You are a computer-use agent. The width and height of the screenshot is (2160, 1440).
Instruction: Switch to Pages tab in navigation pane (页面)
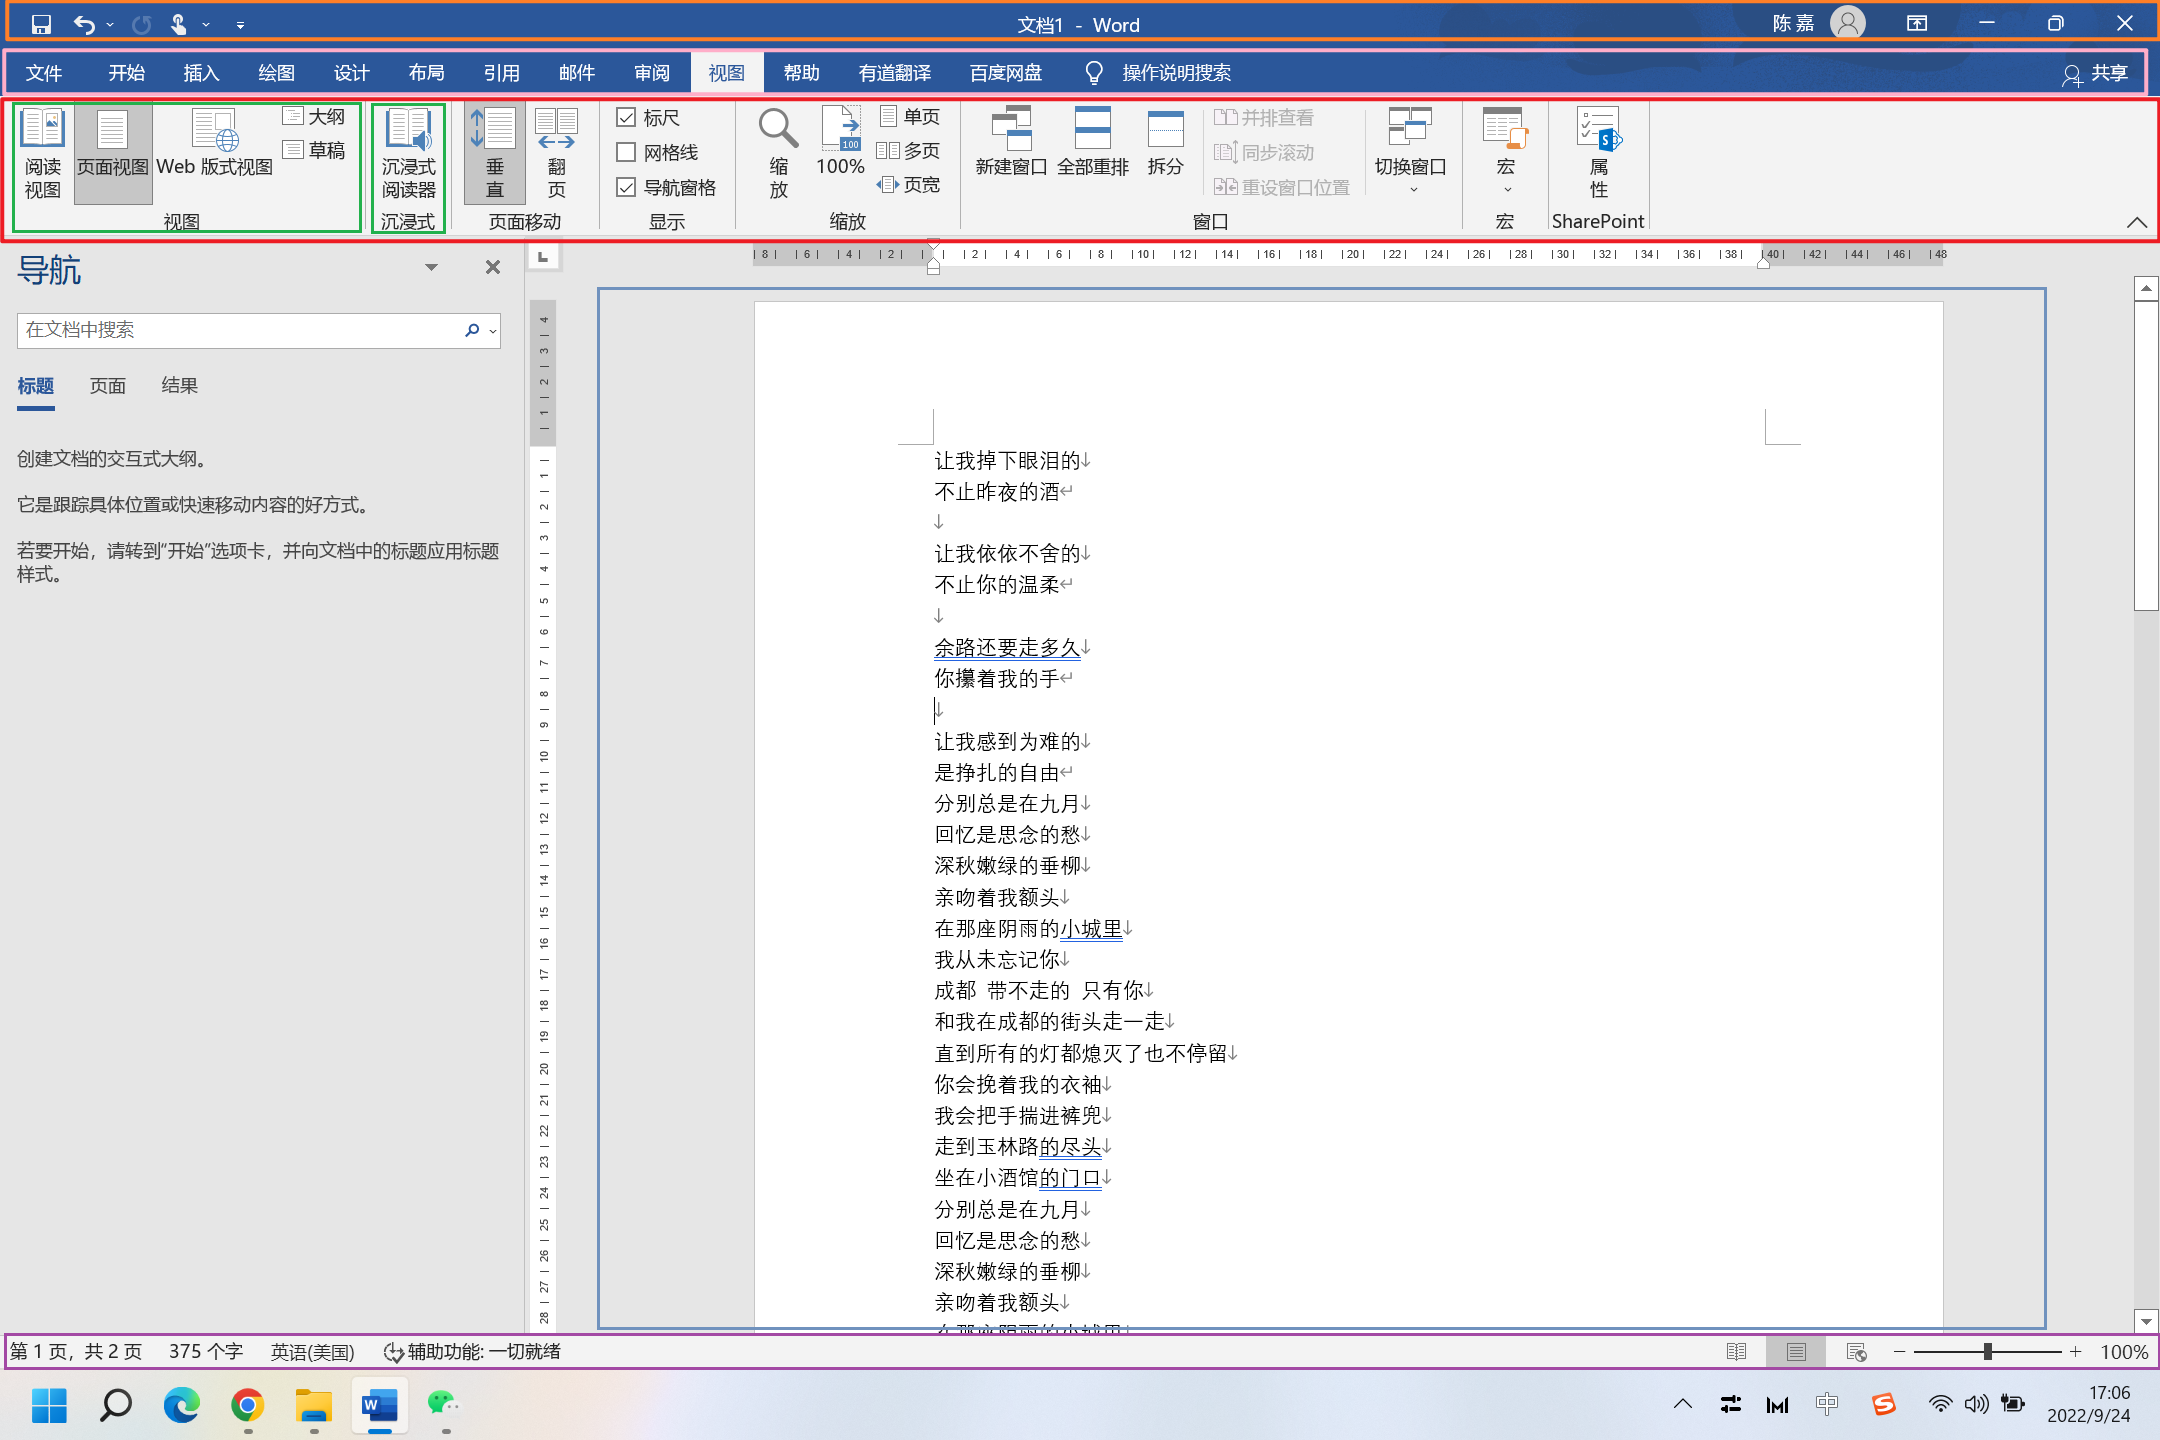tap(108, 386)
